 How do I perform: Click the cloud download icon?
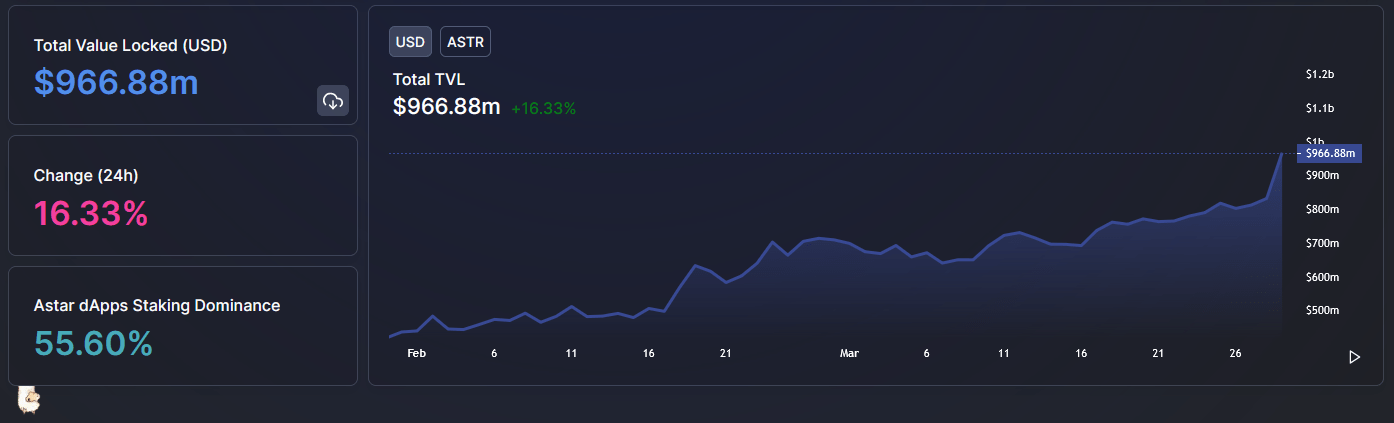pos(333,101)
